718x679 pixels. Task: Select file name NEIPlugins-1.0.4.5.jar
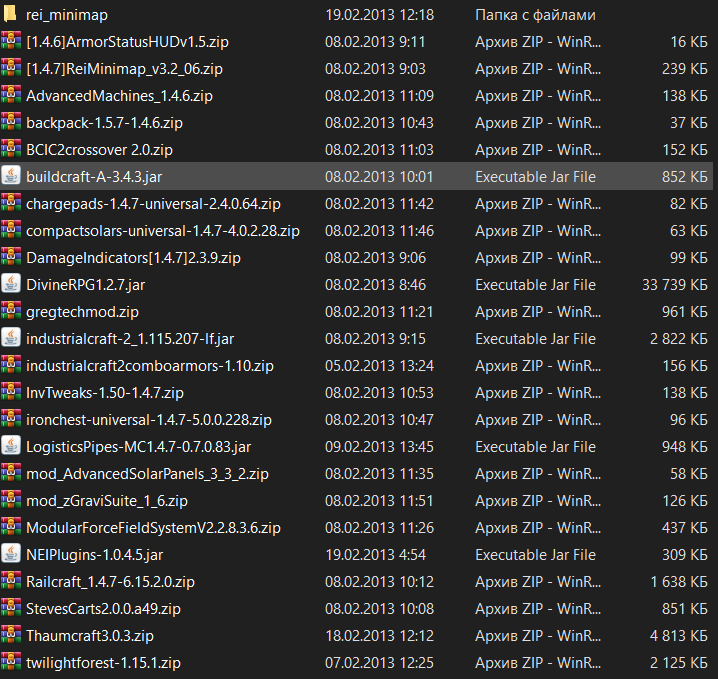[94, 555]
